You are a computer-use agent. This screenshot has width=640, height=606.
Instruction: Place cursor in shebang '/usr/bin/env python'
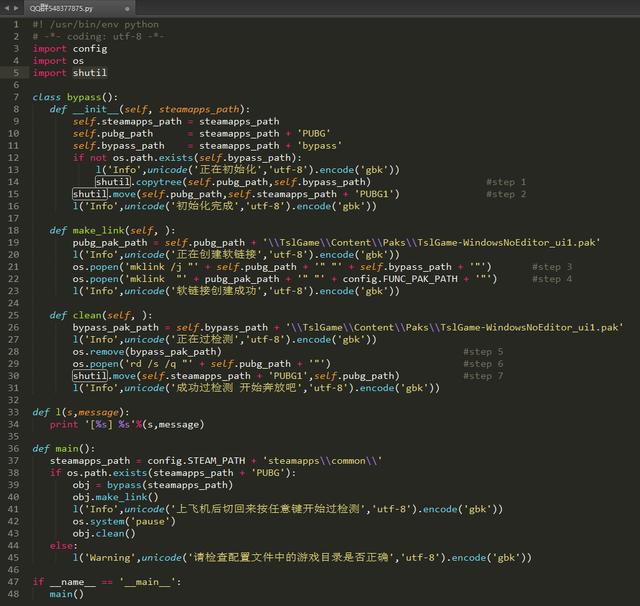coord(104,24)
